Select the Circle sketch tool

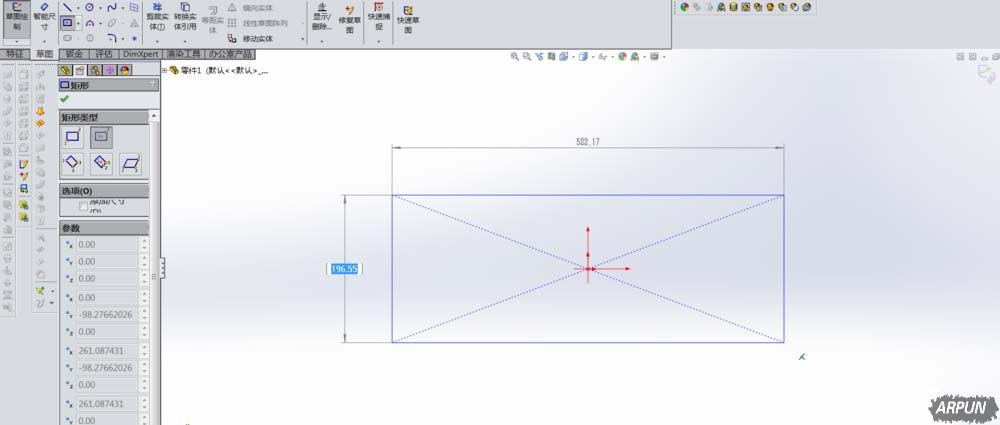click(89, 7)
